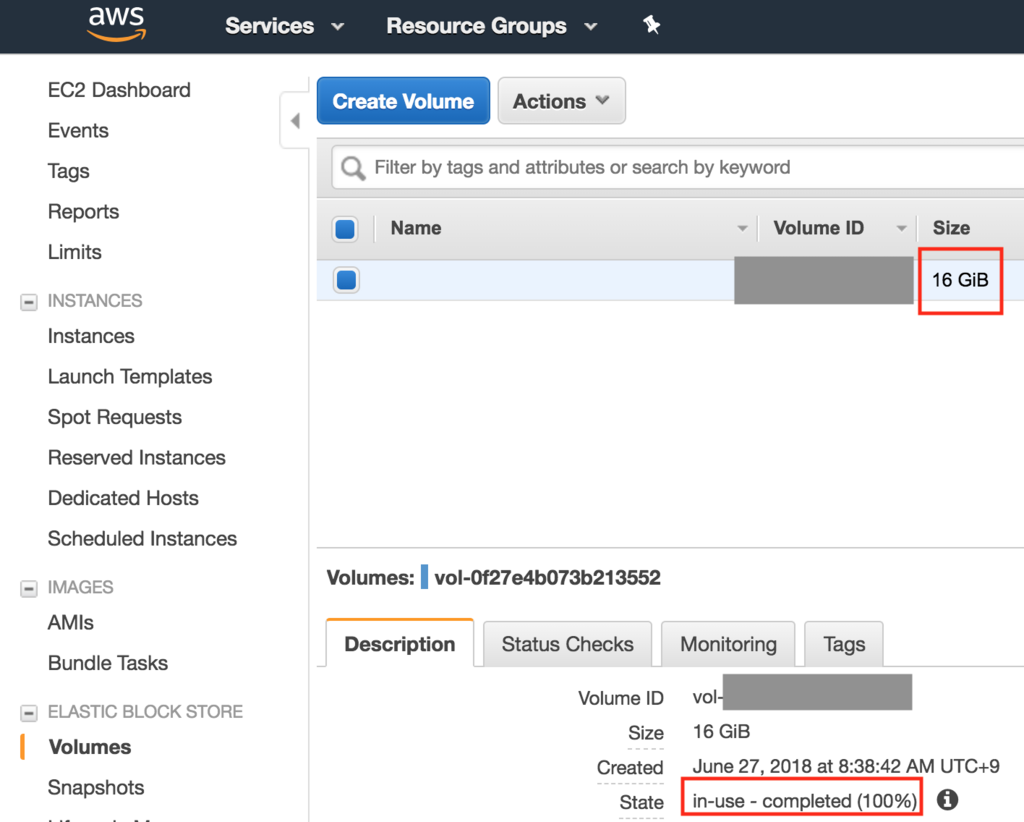Open Snapshots in the sidebar
The height and width of the screenshot is (822, 1024).
tap(96, 787)
